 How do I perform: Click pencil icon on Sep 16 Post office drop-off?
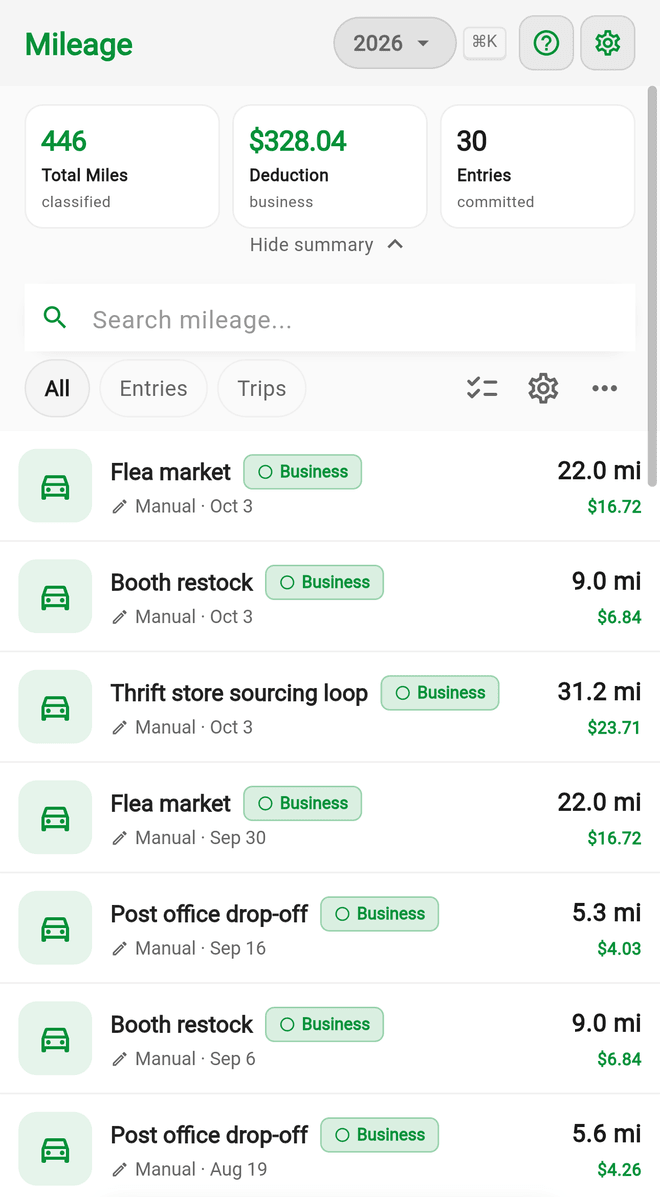pyautogui.click(x=119, y=949)
